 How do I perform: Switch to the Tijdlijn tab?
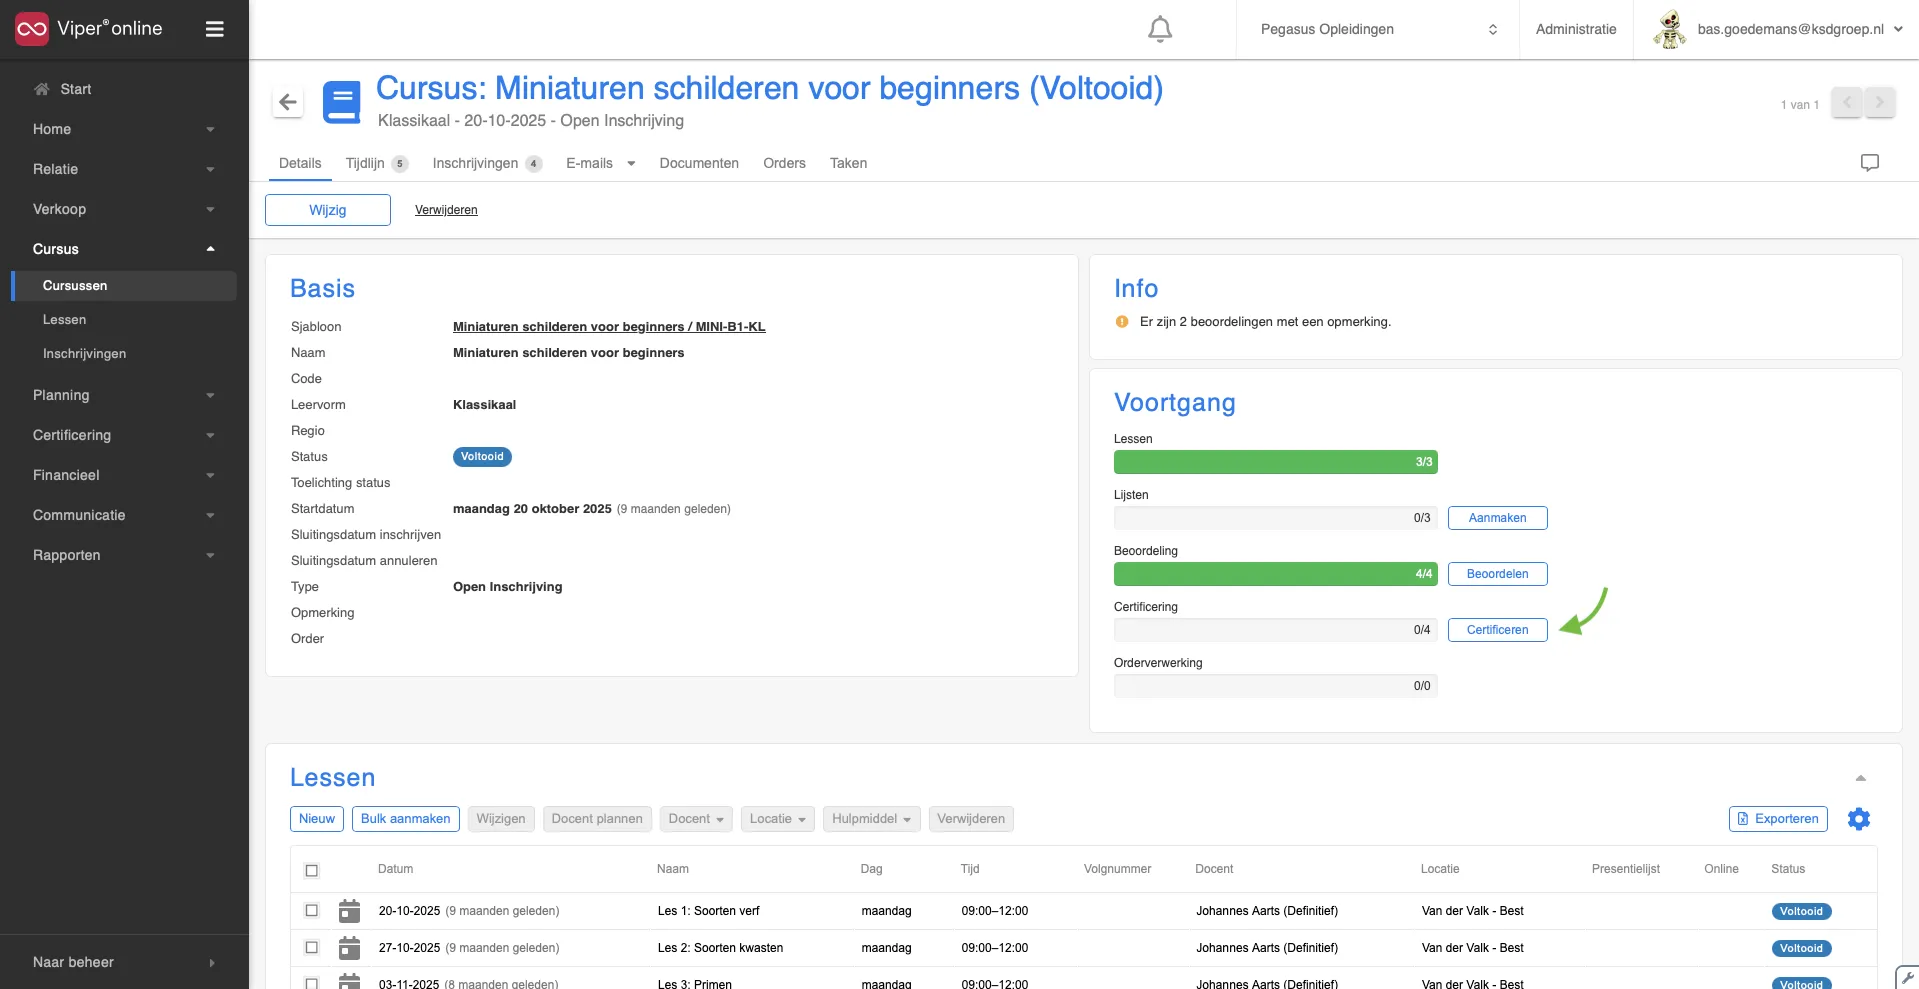377,163
